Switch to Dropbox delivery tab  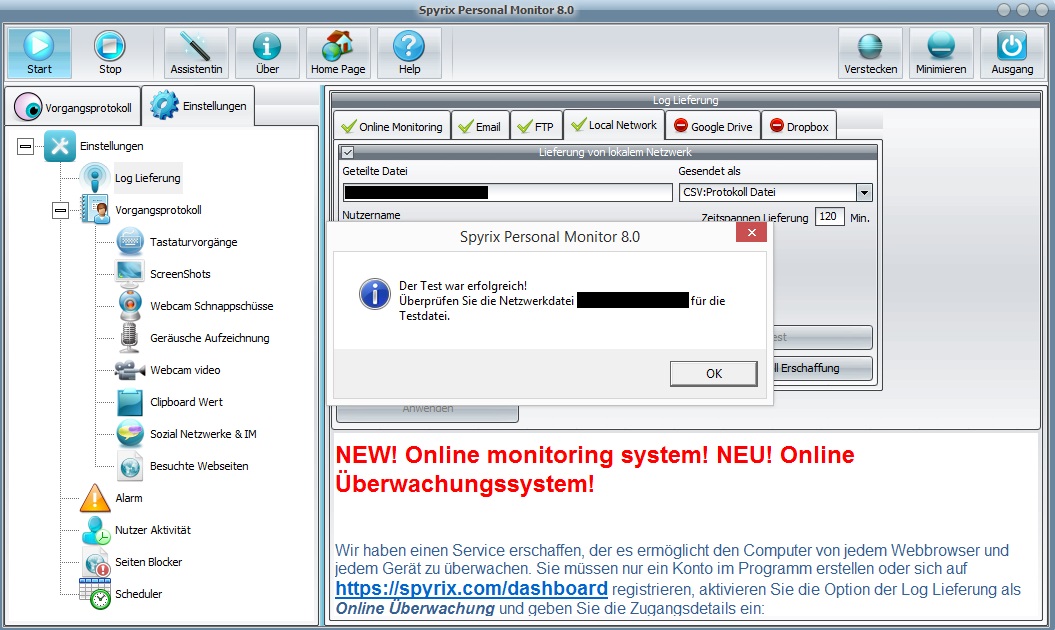tap(799, 126)
